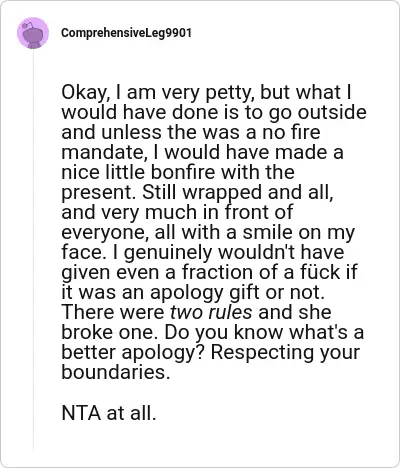Click the line 'given even a fraction of a'
The width and height of the screenshot is (400, 468).
click(178, 273)
